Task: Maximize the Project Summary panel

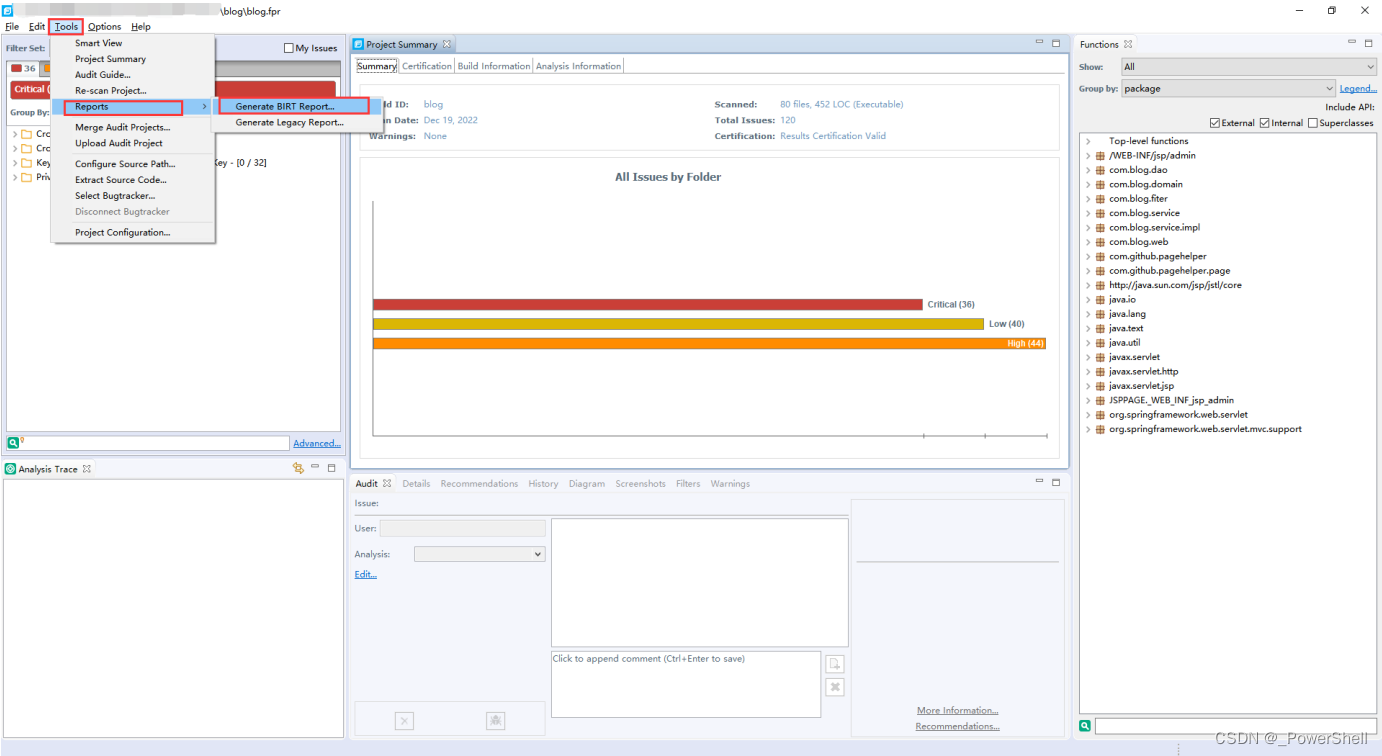Action: [x=1056, y=43]
